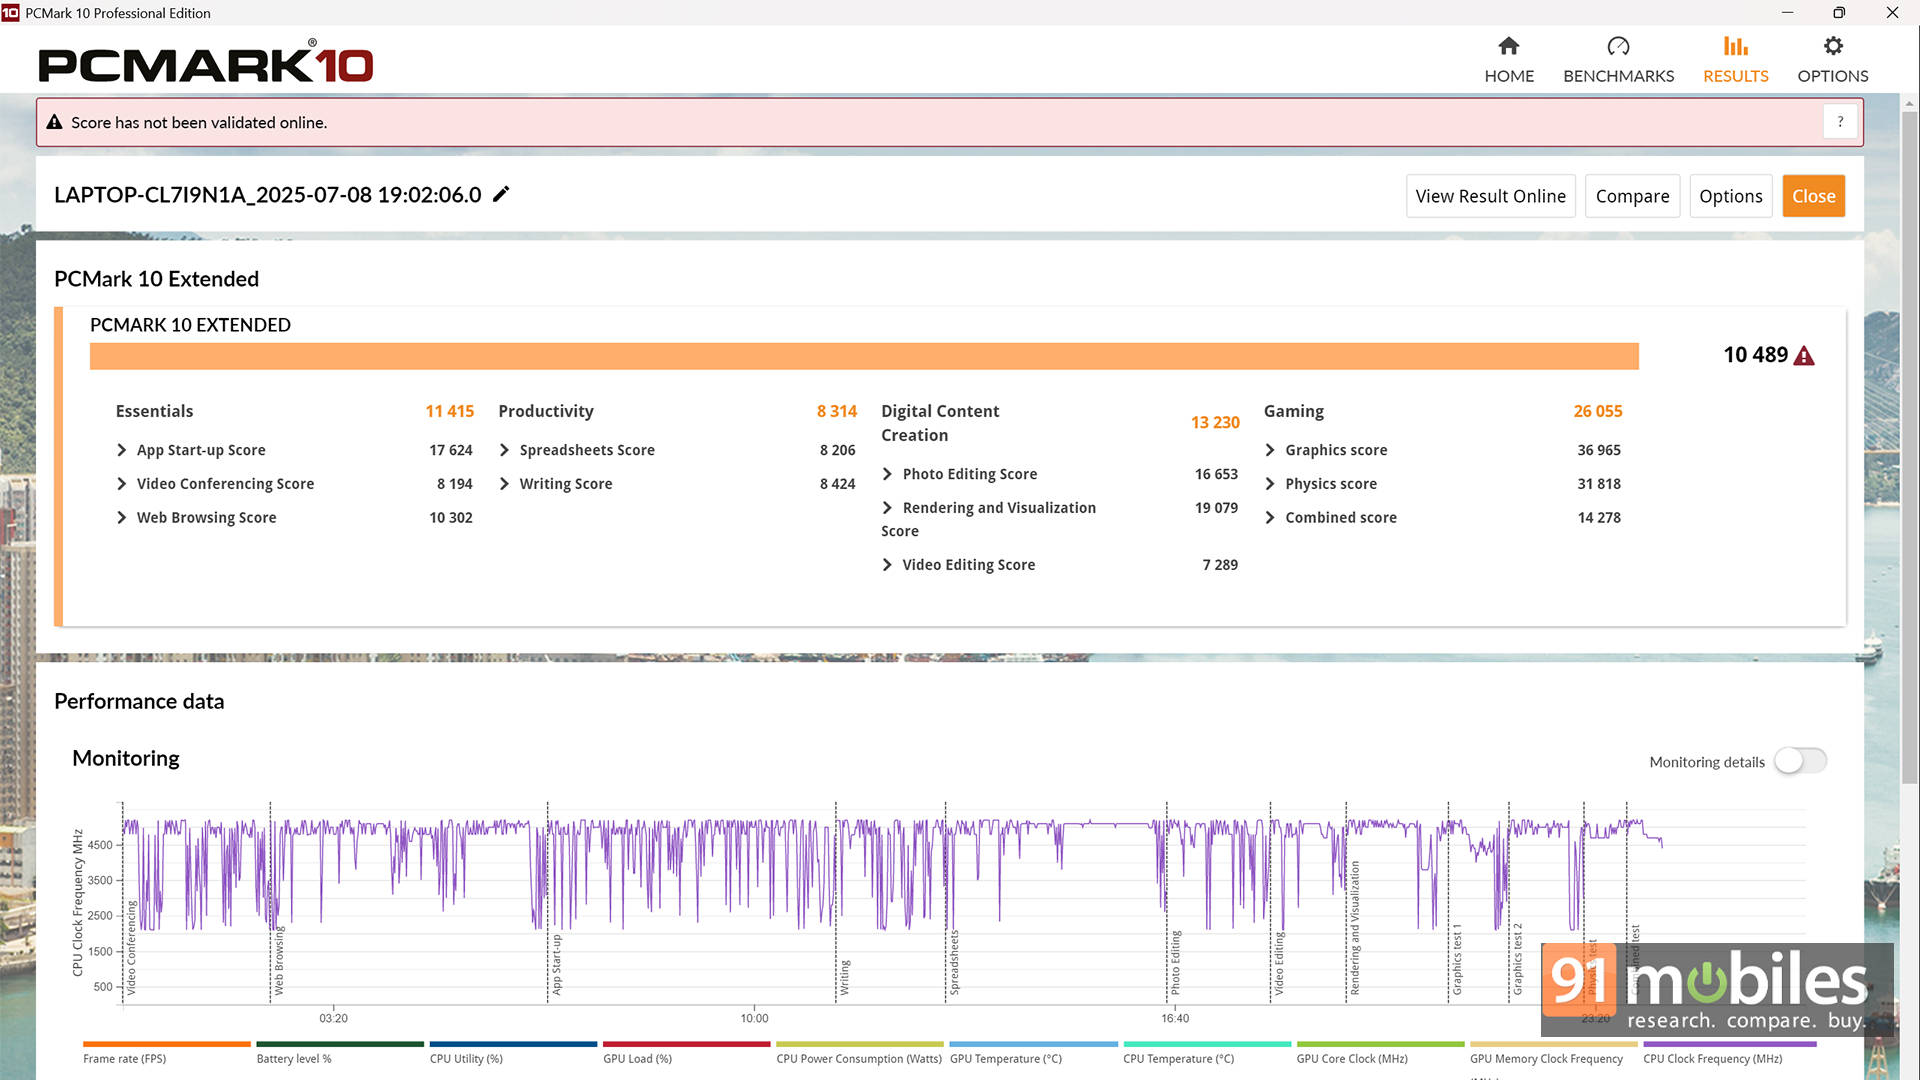Click the Web Browsing timeline marker
Image resolution: width=1920 pixels, height=1080 pixels.
[x=279, y=960]
